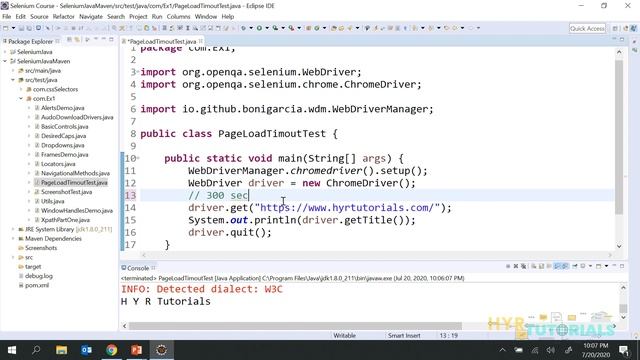
Task: Open File Explorer from the taskbar
Action: point(62,350)
